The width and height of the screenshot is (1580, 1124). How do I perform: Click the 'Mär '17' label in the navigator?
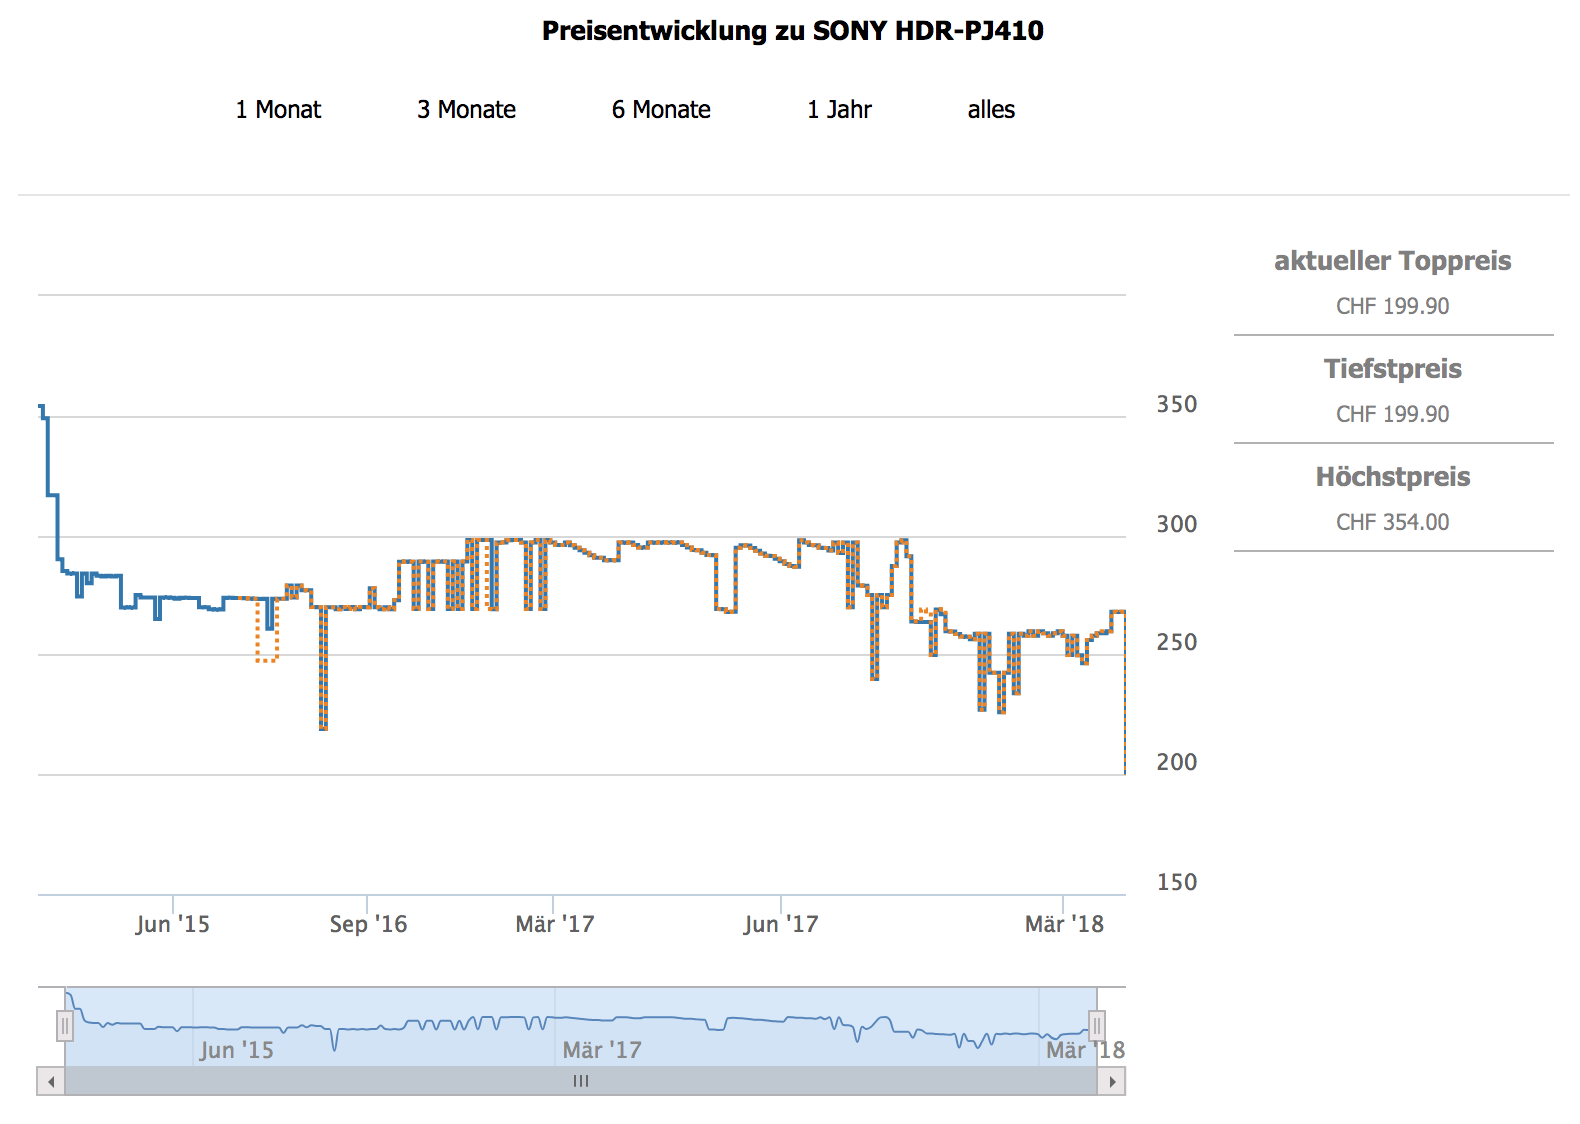point(601,1050)
